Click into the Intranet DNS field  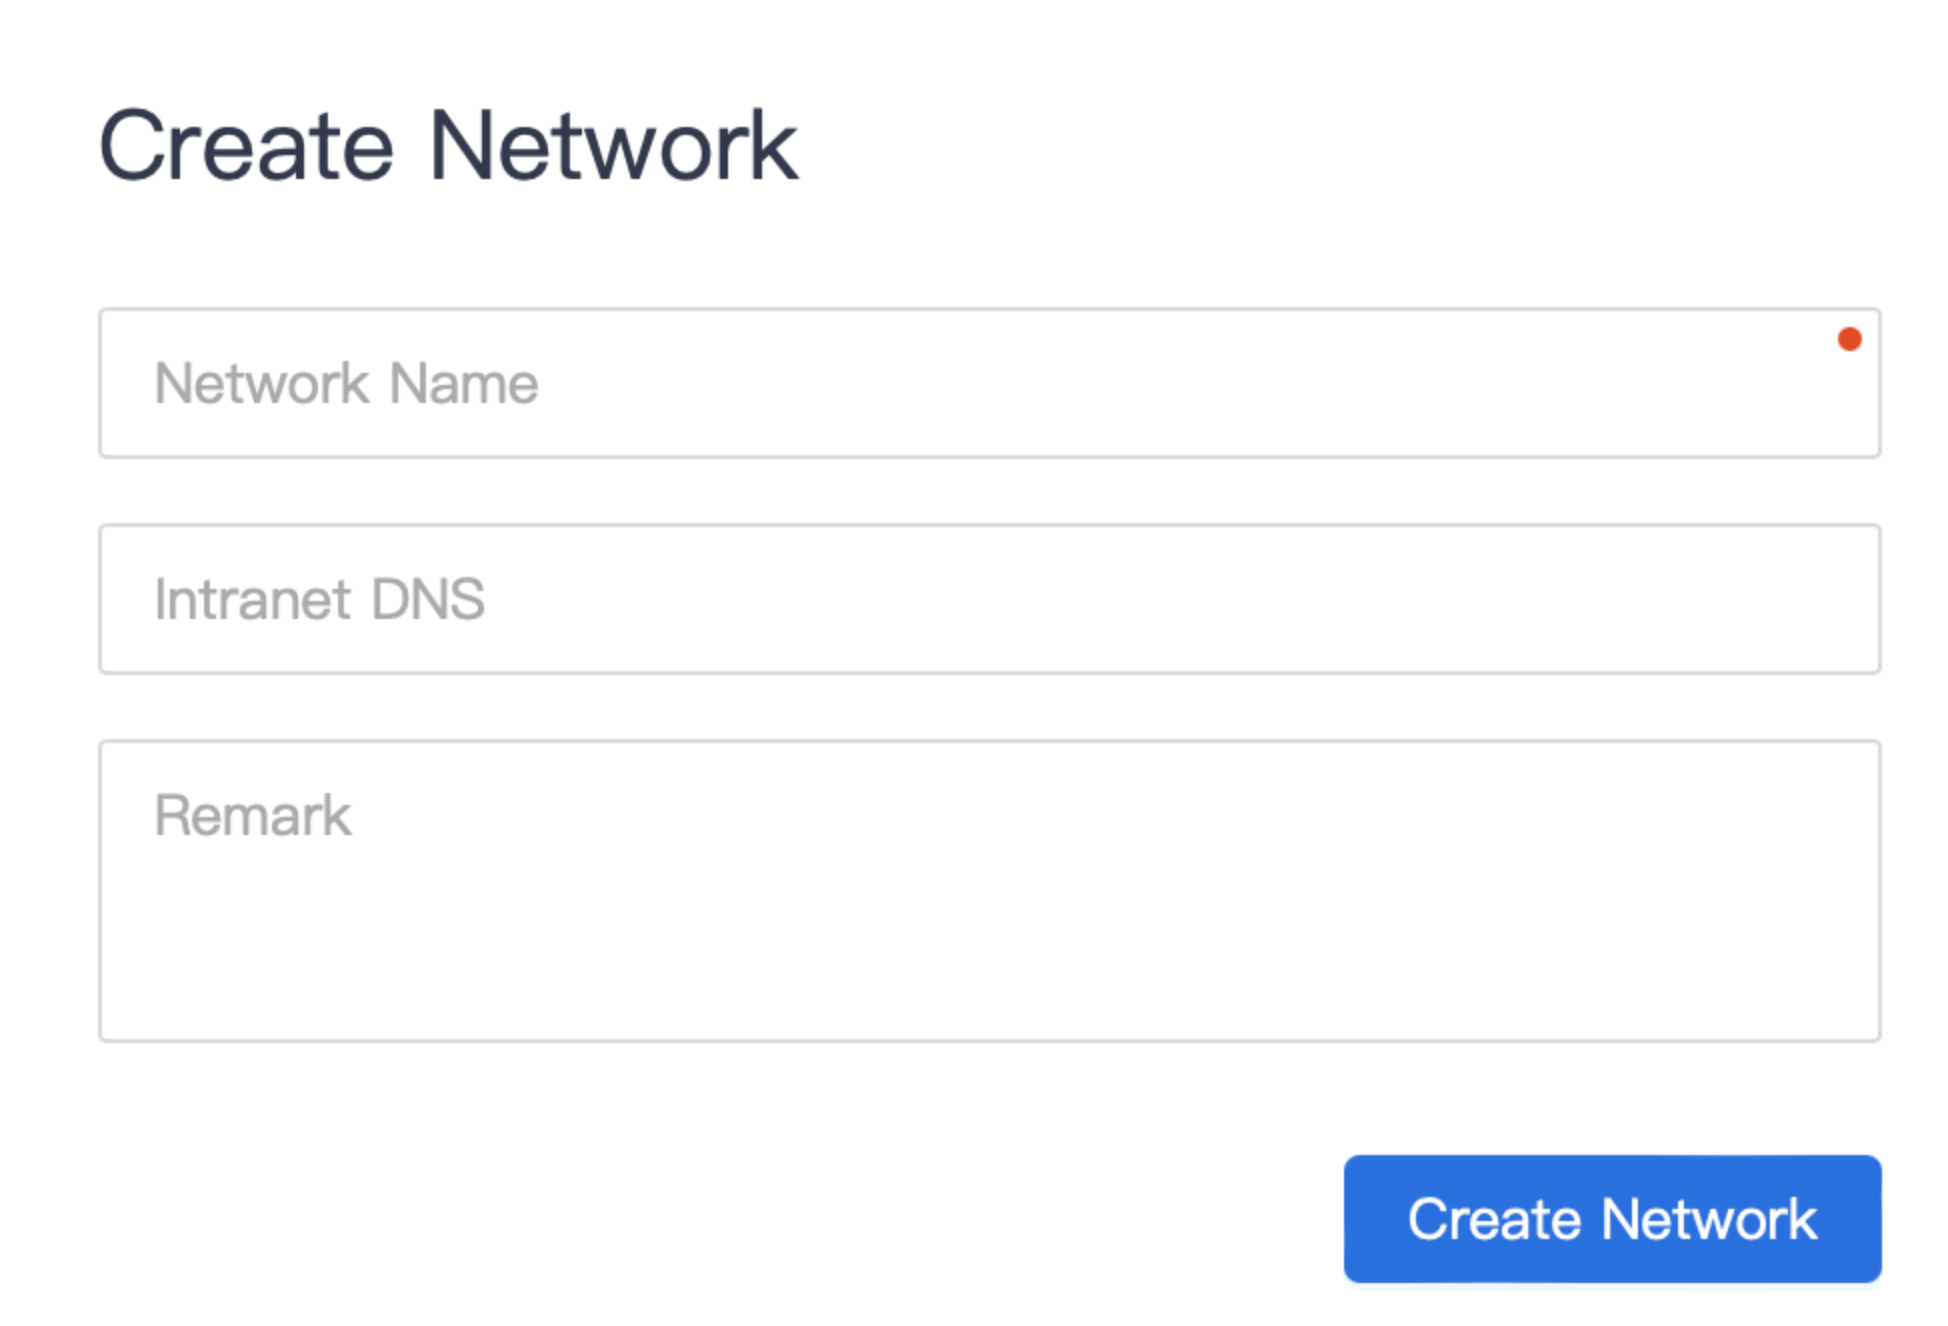tap(988, 599)
